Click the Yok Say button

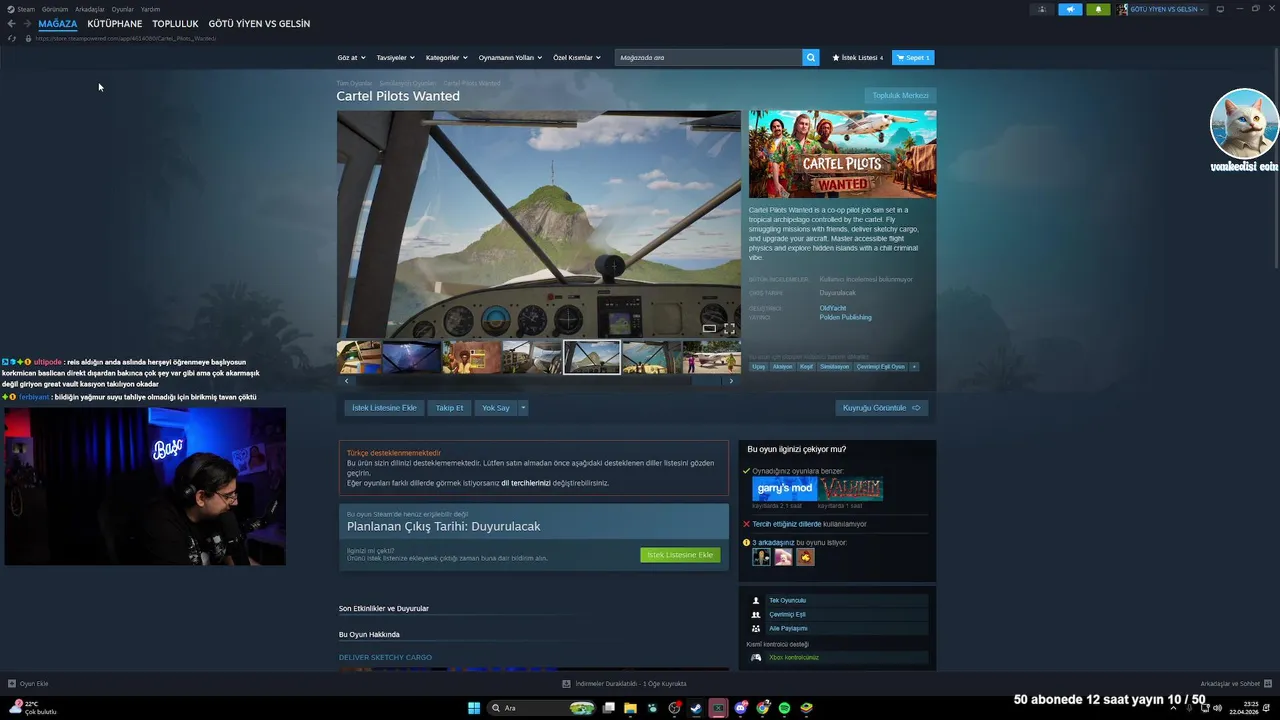pyautogui.click(x=495, y=408)
